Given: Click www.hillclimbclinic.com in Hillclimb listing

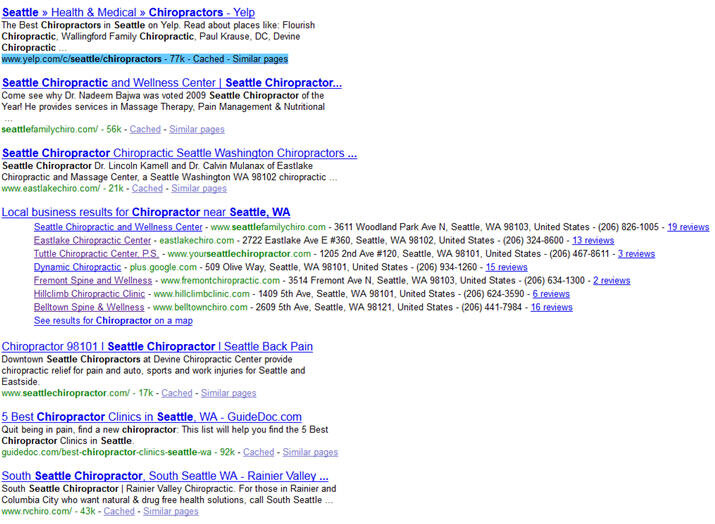Looking at the screenshot, I should coord(202,294).
